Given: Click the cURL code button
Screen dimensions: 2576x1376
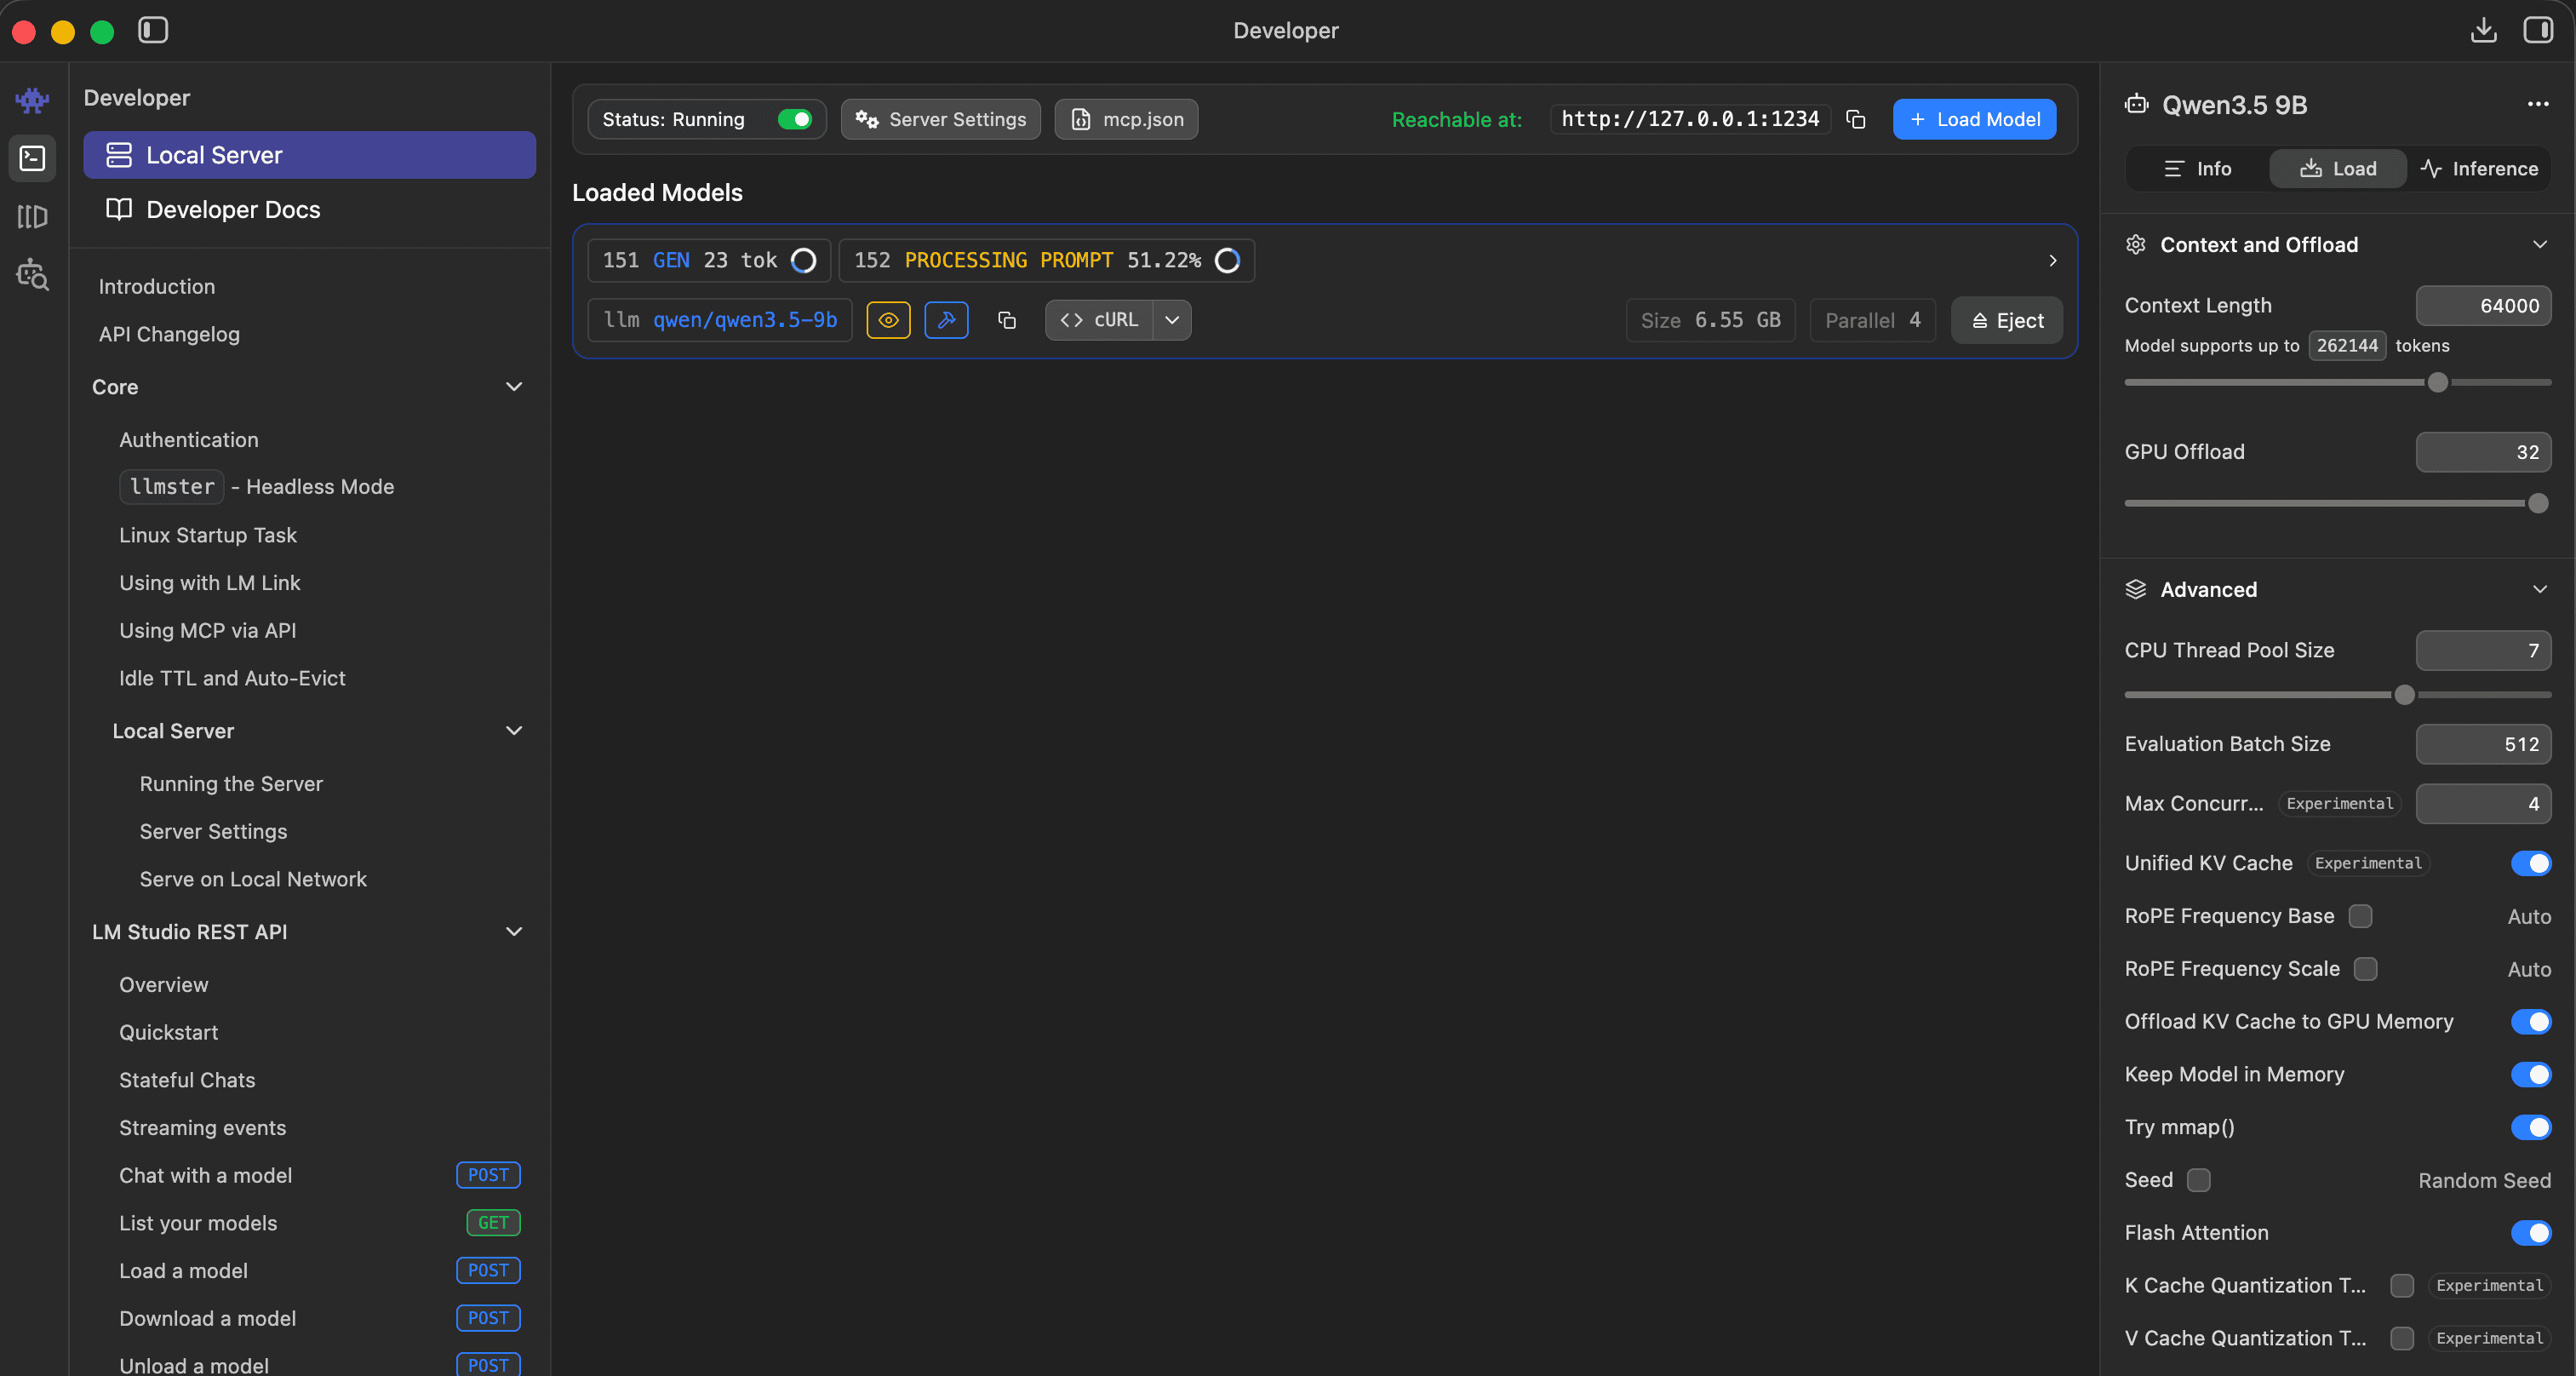Looking at the screenshot, I should [1099, 320].
